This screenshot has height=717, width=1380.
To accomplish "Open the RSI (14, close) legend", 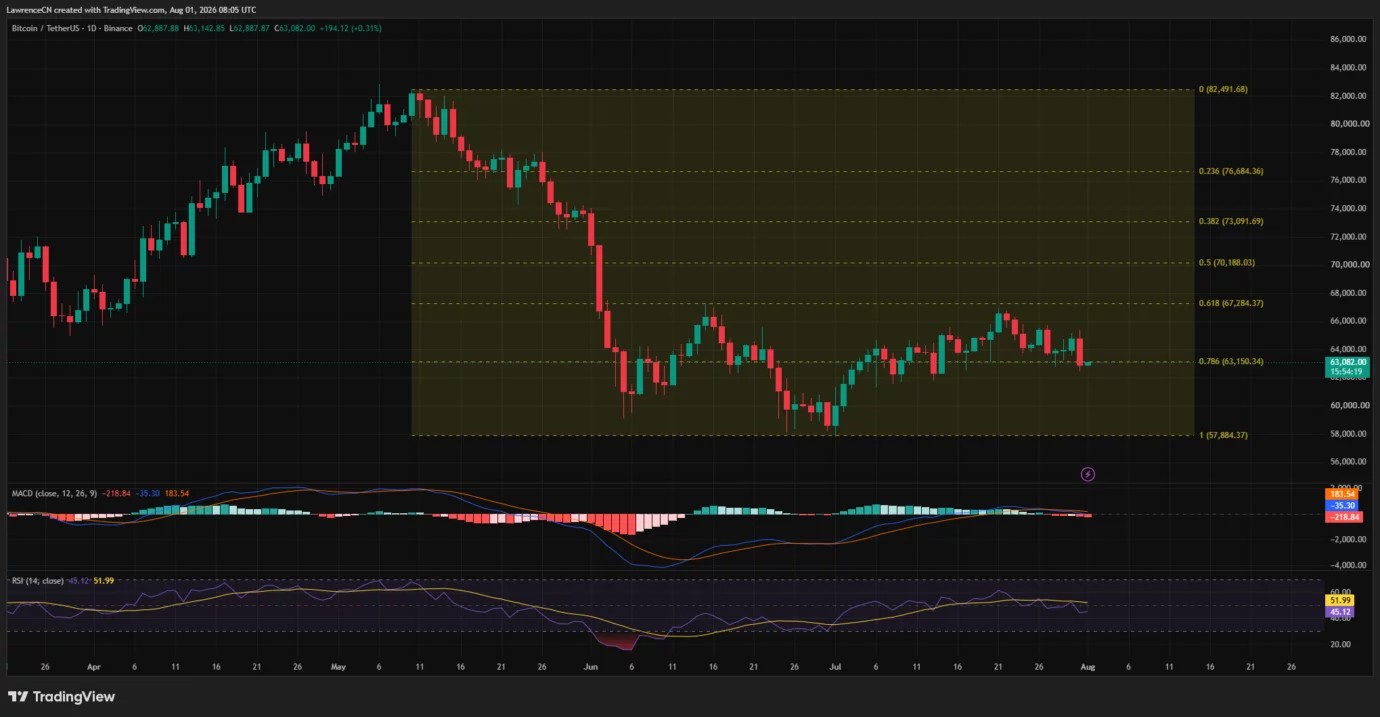I will click(38, 580).
